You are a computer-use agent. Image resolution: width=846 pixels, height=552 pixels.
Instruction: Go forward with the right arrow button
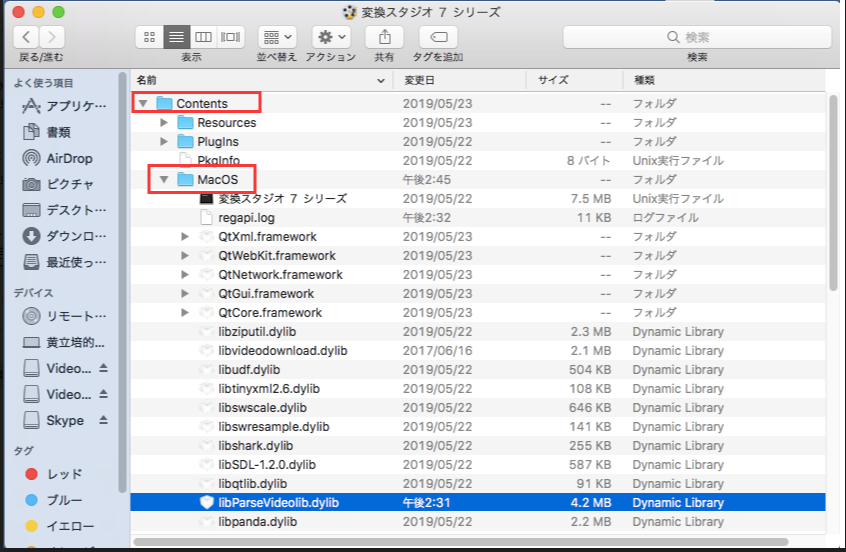coord(52,37)
